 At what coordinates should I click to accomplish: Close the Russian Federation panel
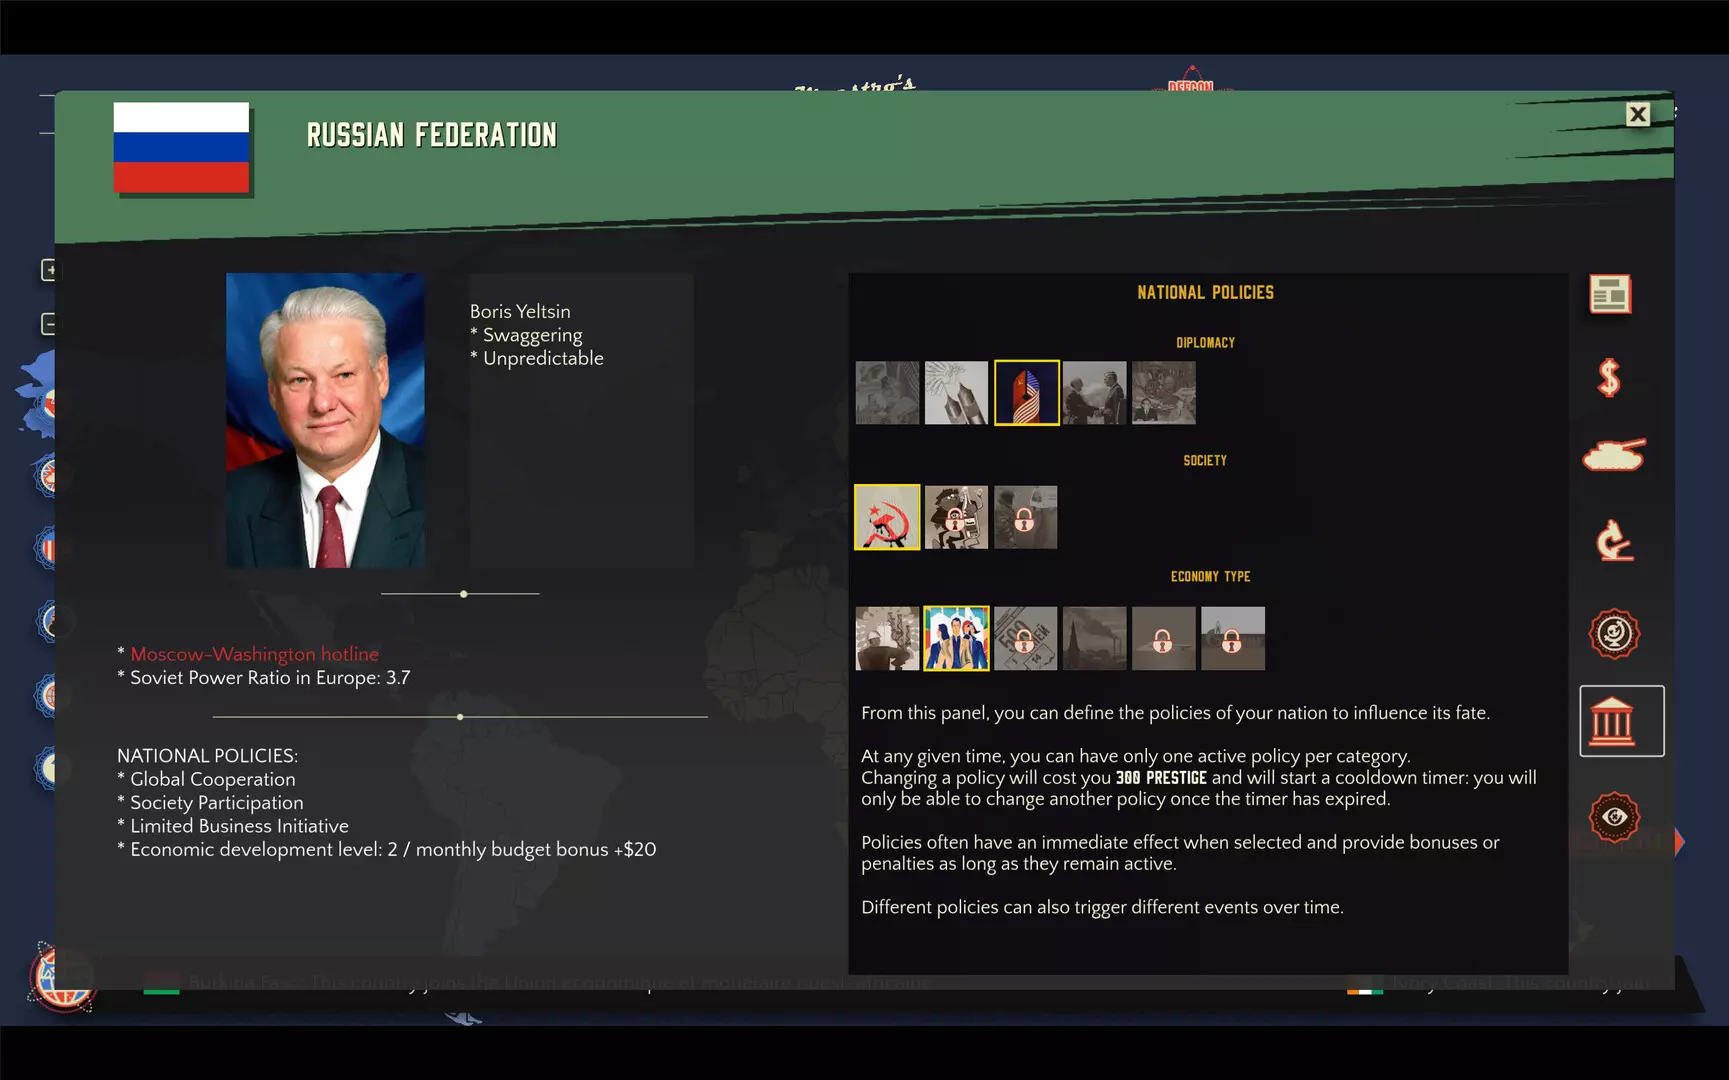tap(1637, 114)
